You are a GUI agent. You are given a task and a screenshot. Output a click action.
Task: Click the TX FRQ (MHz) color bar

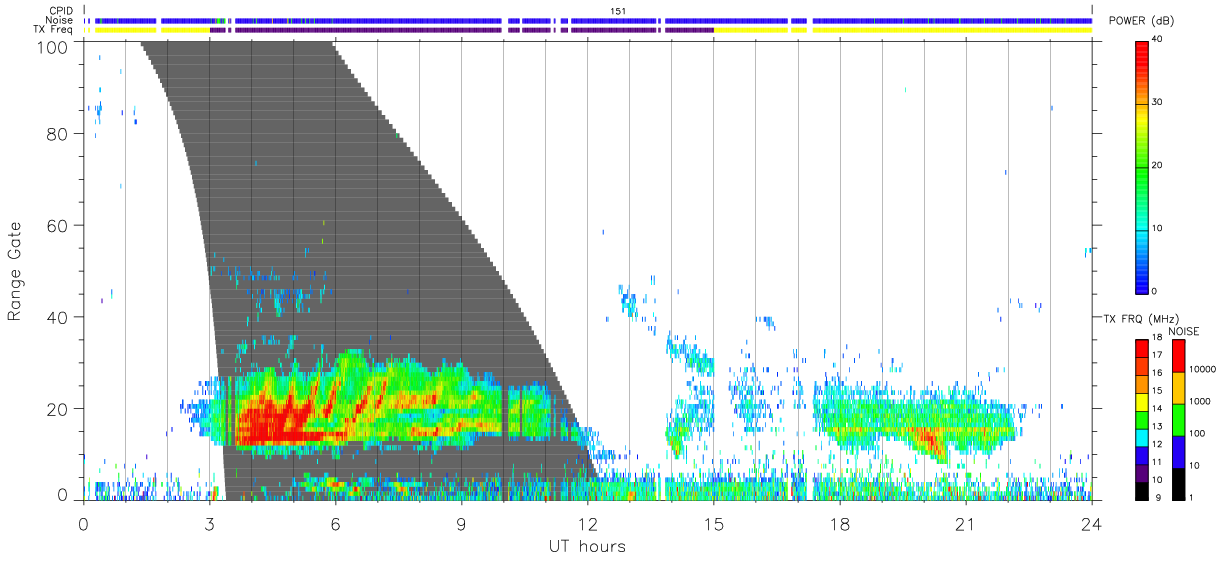[1142, 418]
